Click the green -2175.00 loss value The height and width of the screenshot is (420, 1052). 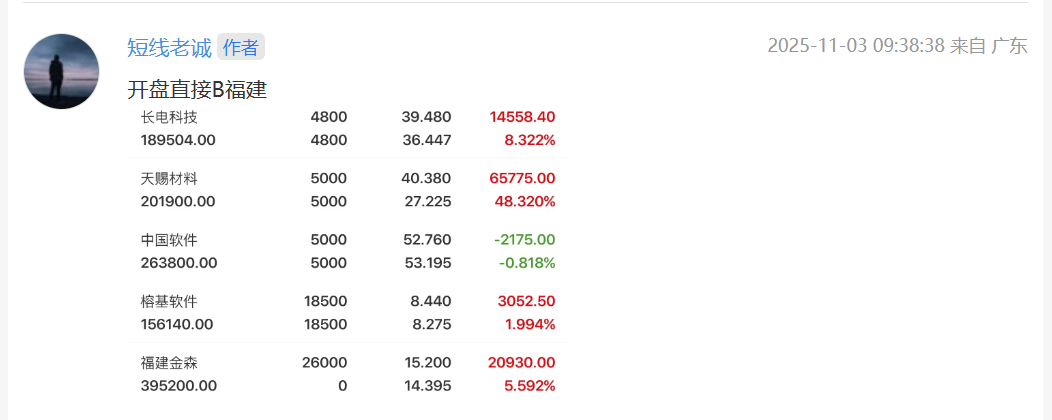click(x=525, y=240)
